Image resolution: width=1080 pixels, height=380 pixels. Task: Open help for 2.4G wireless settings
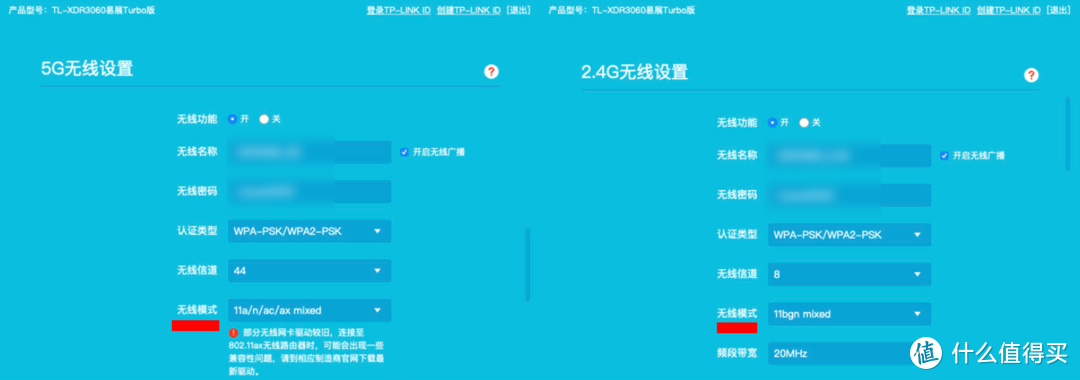(1031, 75)
